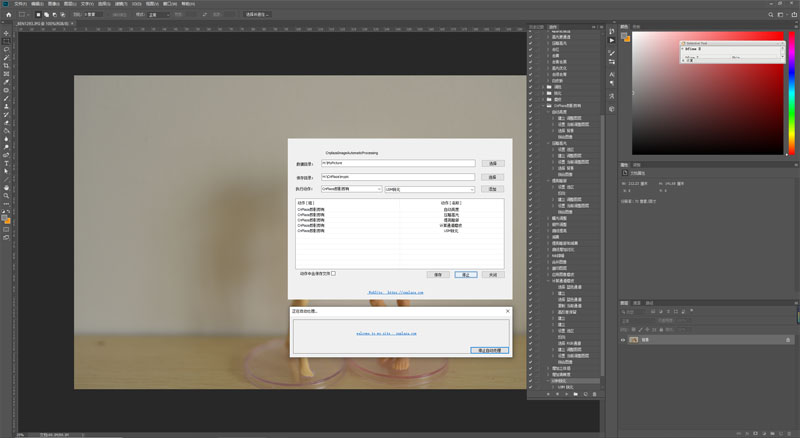800x438 pixels.
Task: Click the Home icon in options bar
Action: point(7,15)
